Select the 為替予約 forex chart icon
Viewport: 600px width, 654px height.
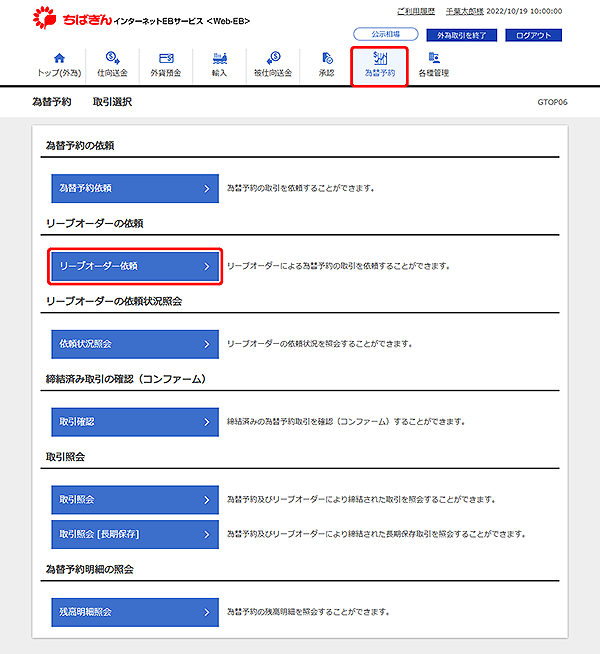click(x=380, y=58)
